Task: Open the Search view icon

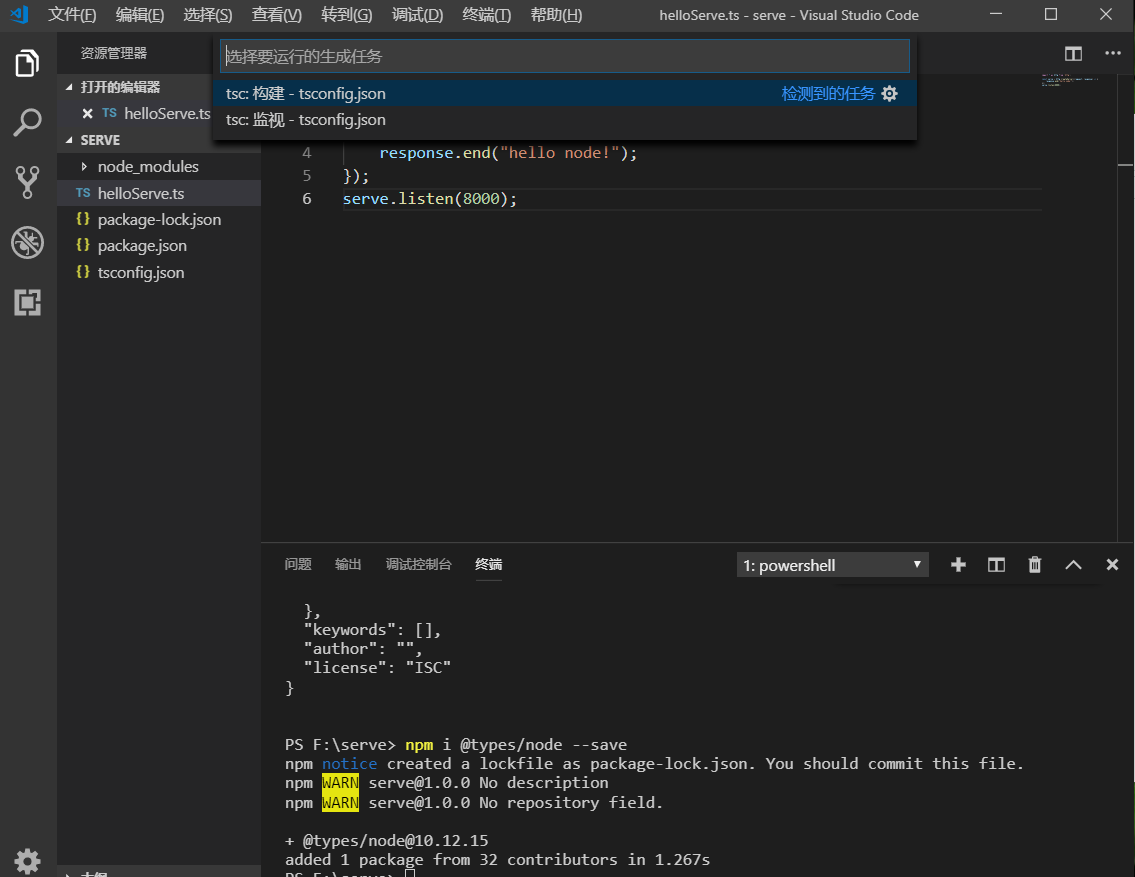Action: coord(28,123)
